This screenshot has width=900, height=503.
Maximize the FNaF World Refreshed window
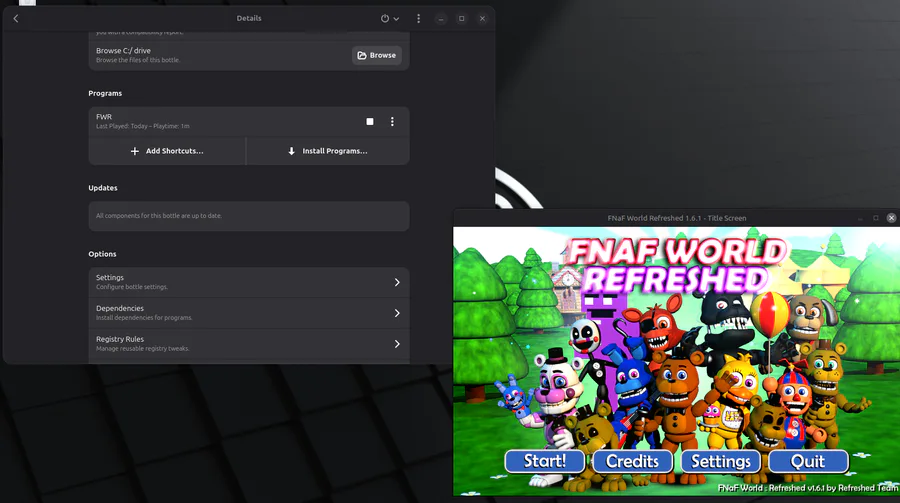click(x=876, y=218)
